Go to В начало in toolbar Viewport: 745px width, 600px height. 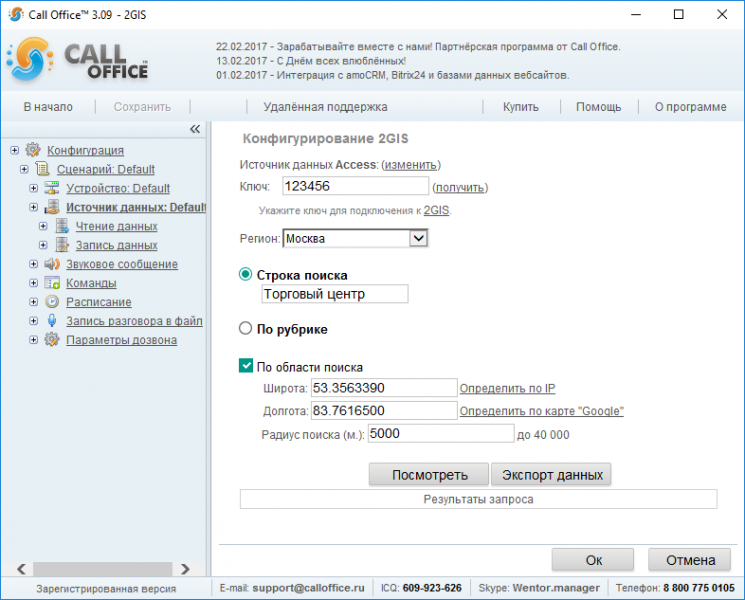48,107
